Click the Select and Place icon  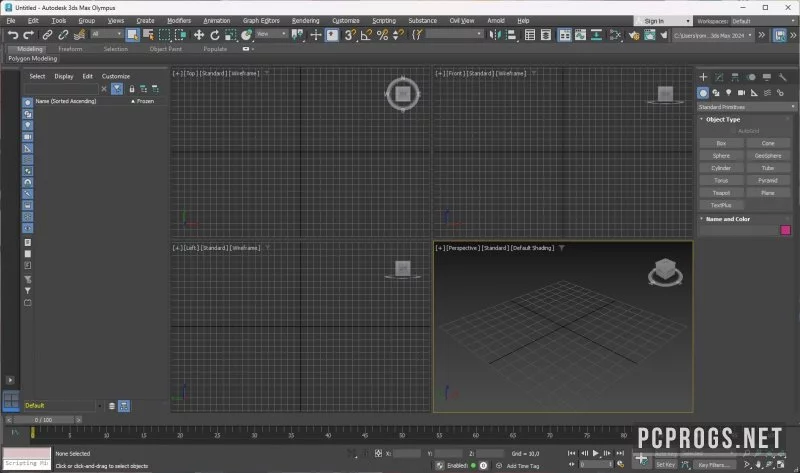[x=247, y=35]
